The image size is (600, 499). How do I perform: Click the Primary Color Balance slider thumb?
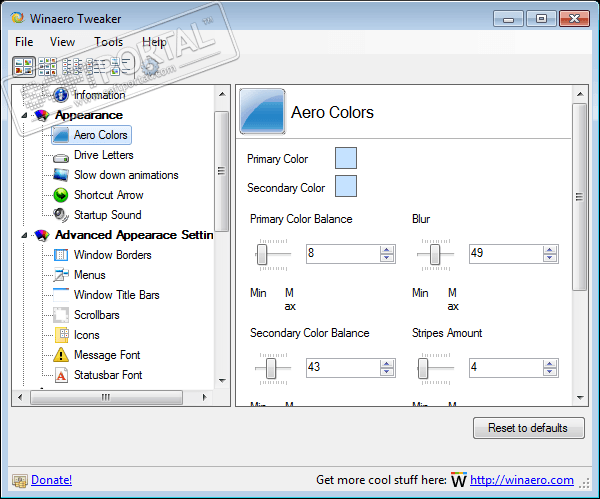[x=262, y=254]
